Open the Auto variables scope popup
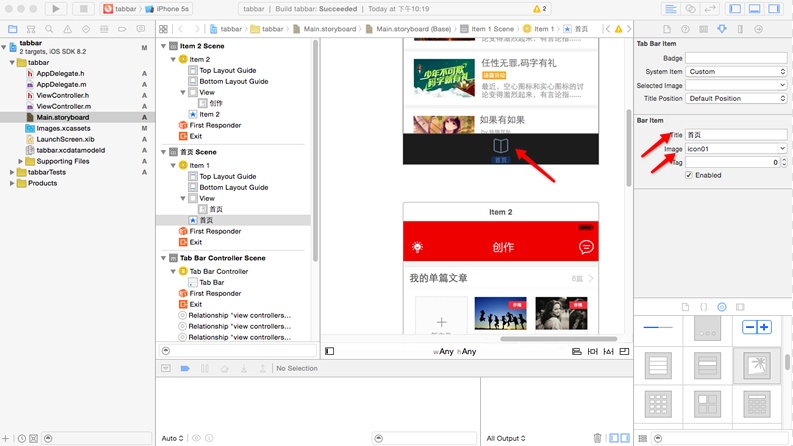793x446 pixels. point(172,438)
